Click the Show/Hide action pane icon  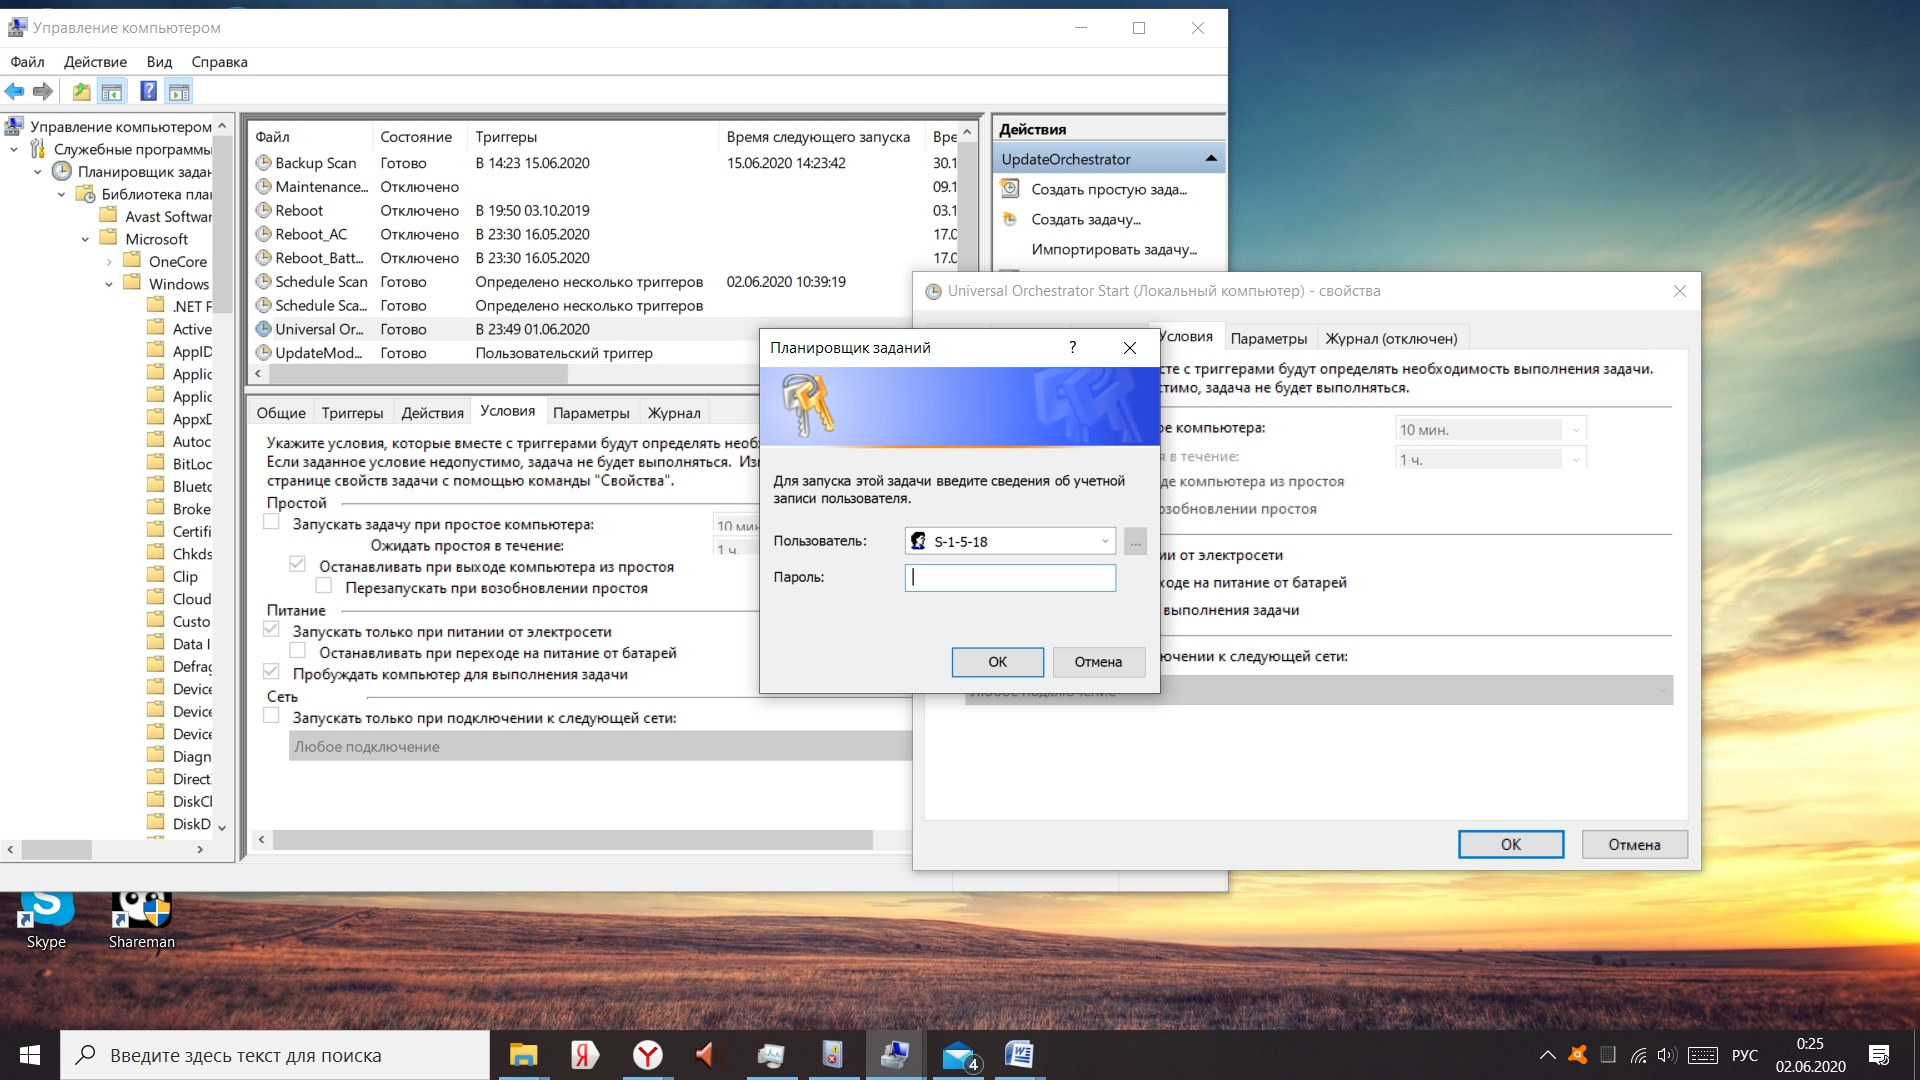[x=179, y=92]
